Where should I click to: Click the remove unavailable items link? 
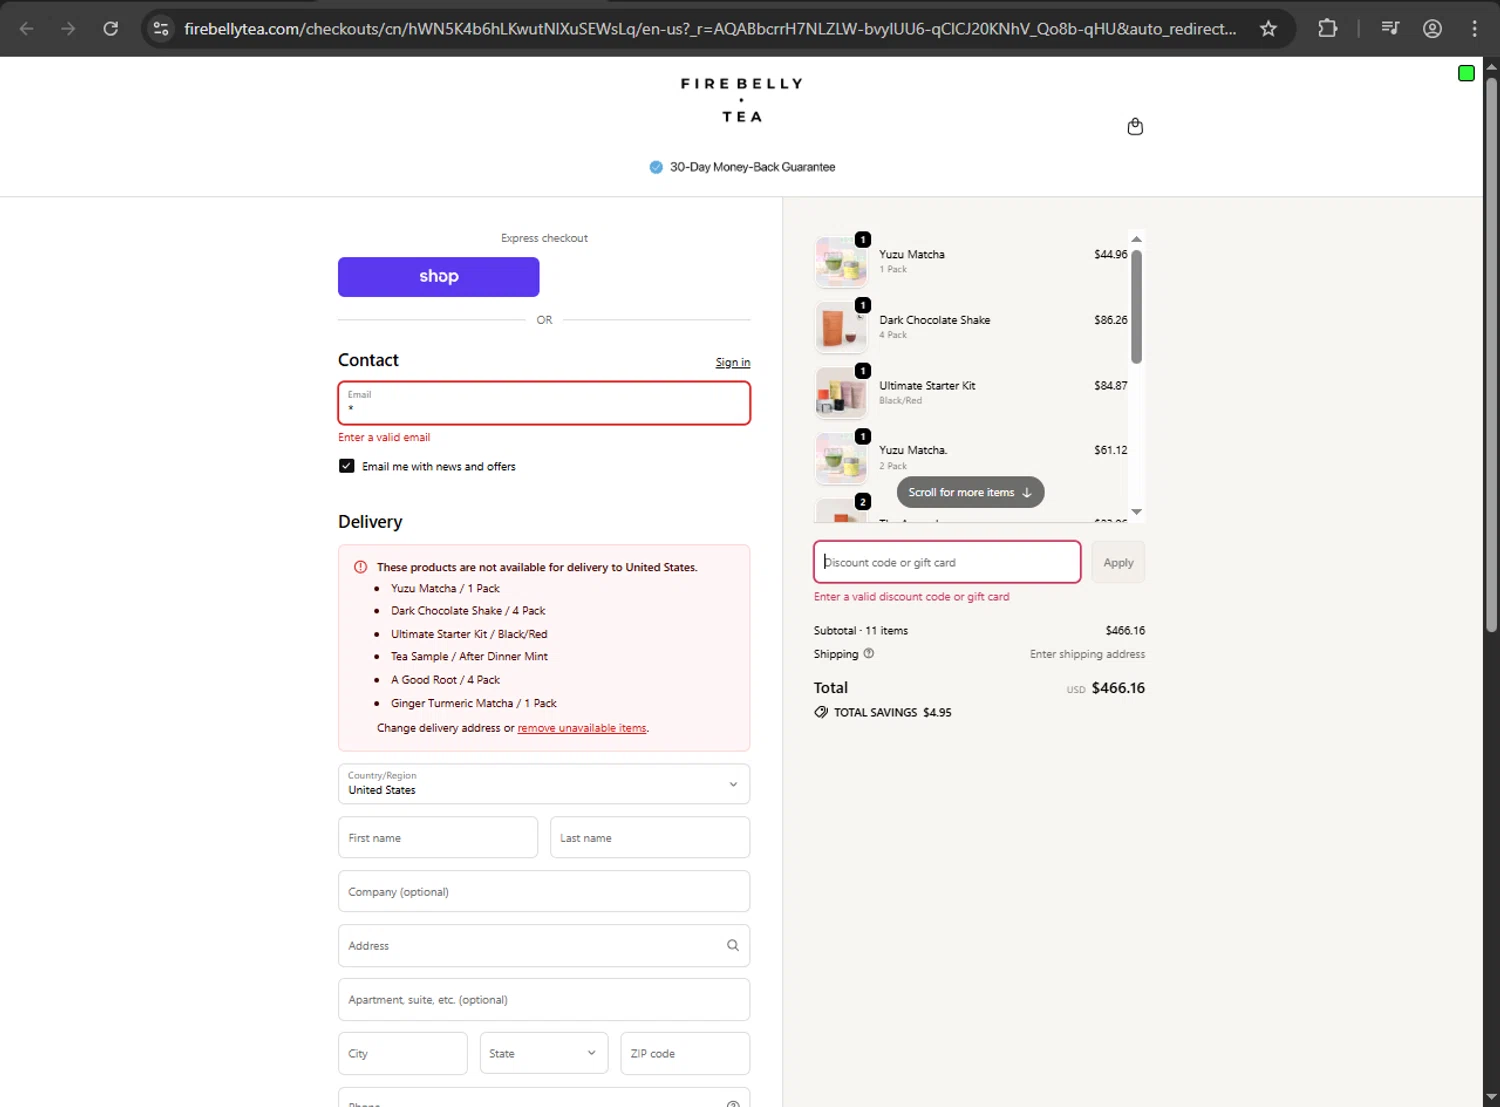(582, 728)
